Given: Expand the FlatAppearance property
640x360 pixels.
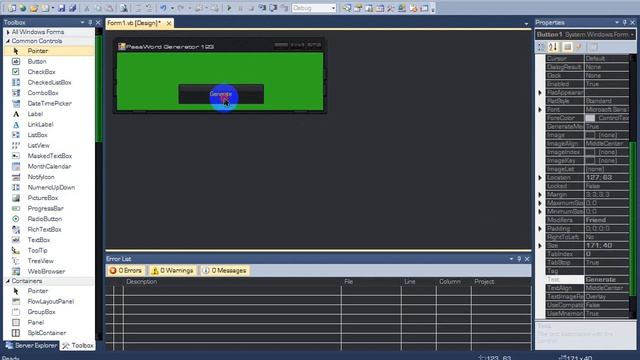Looking at the screenshot, I should point(540,93).
